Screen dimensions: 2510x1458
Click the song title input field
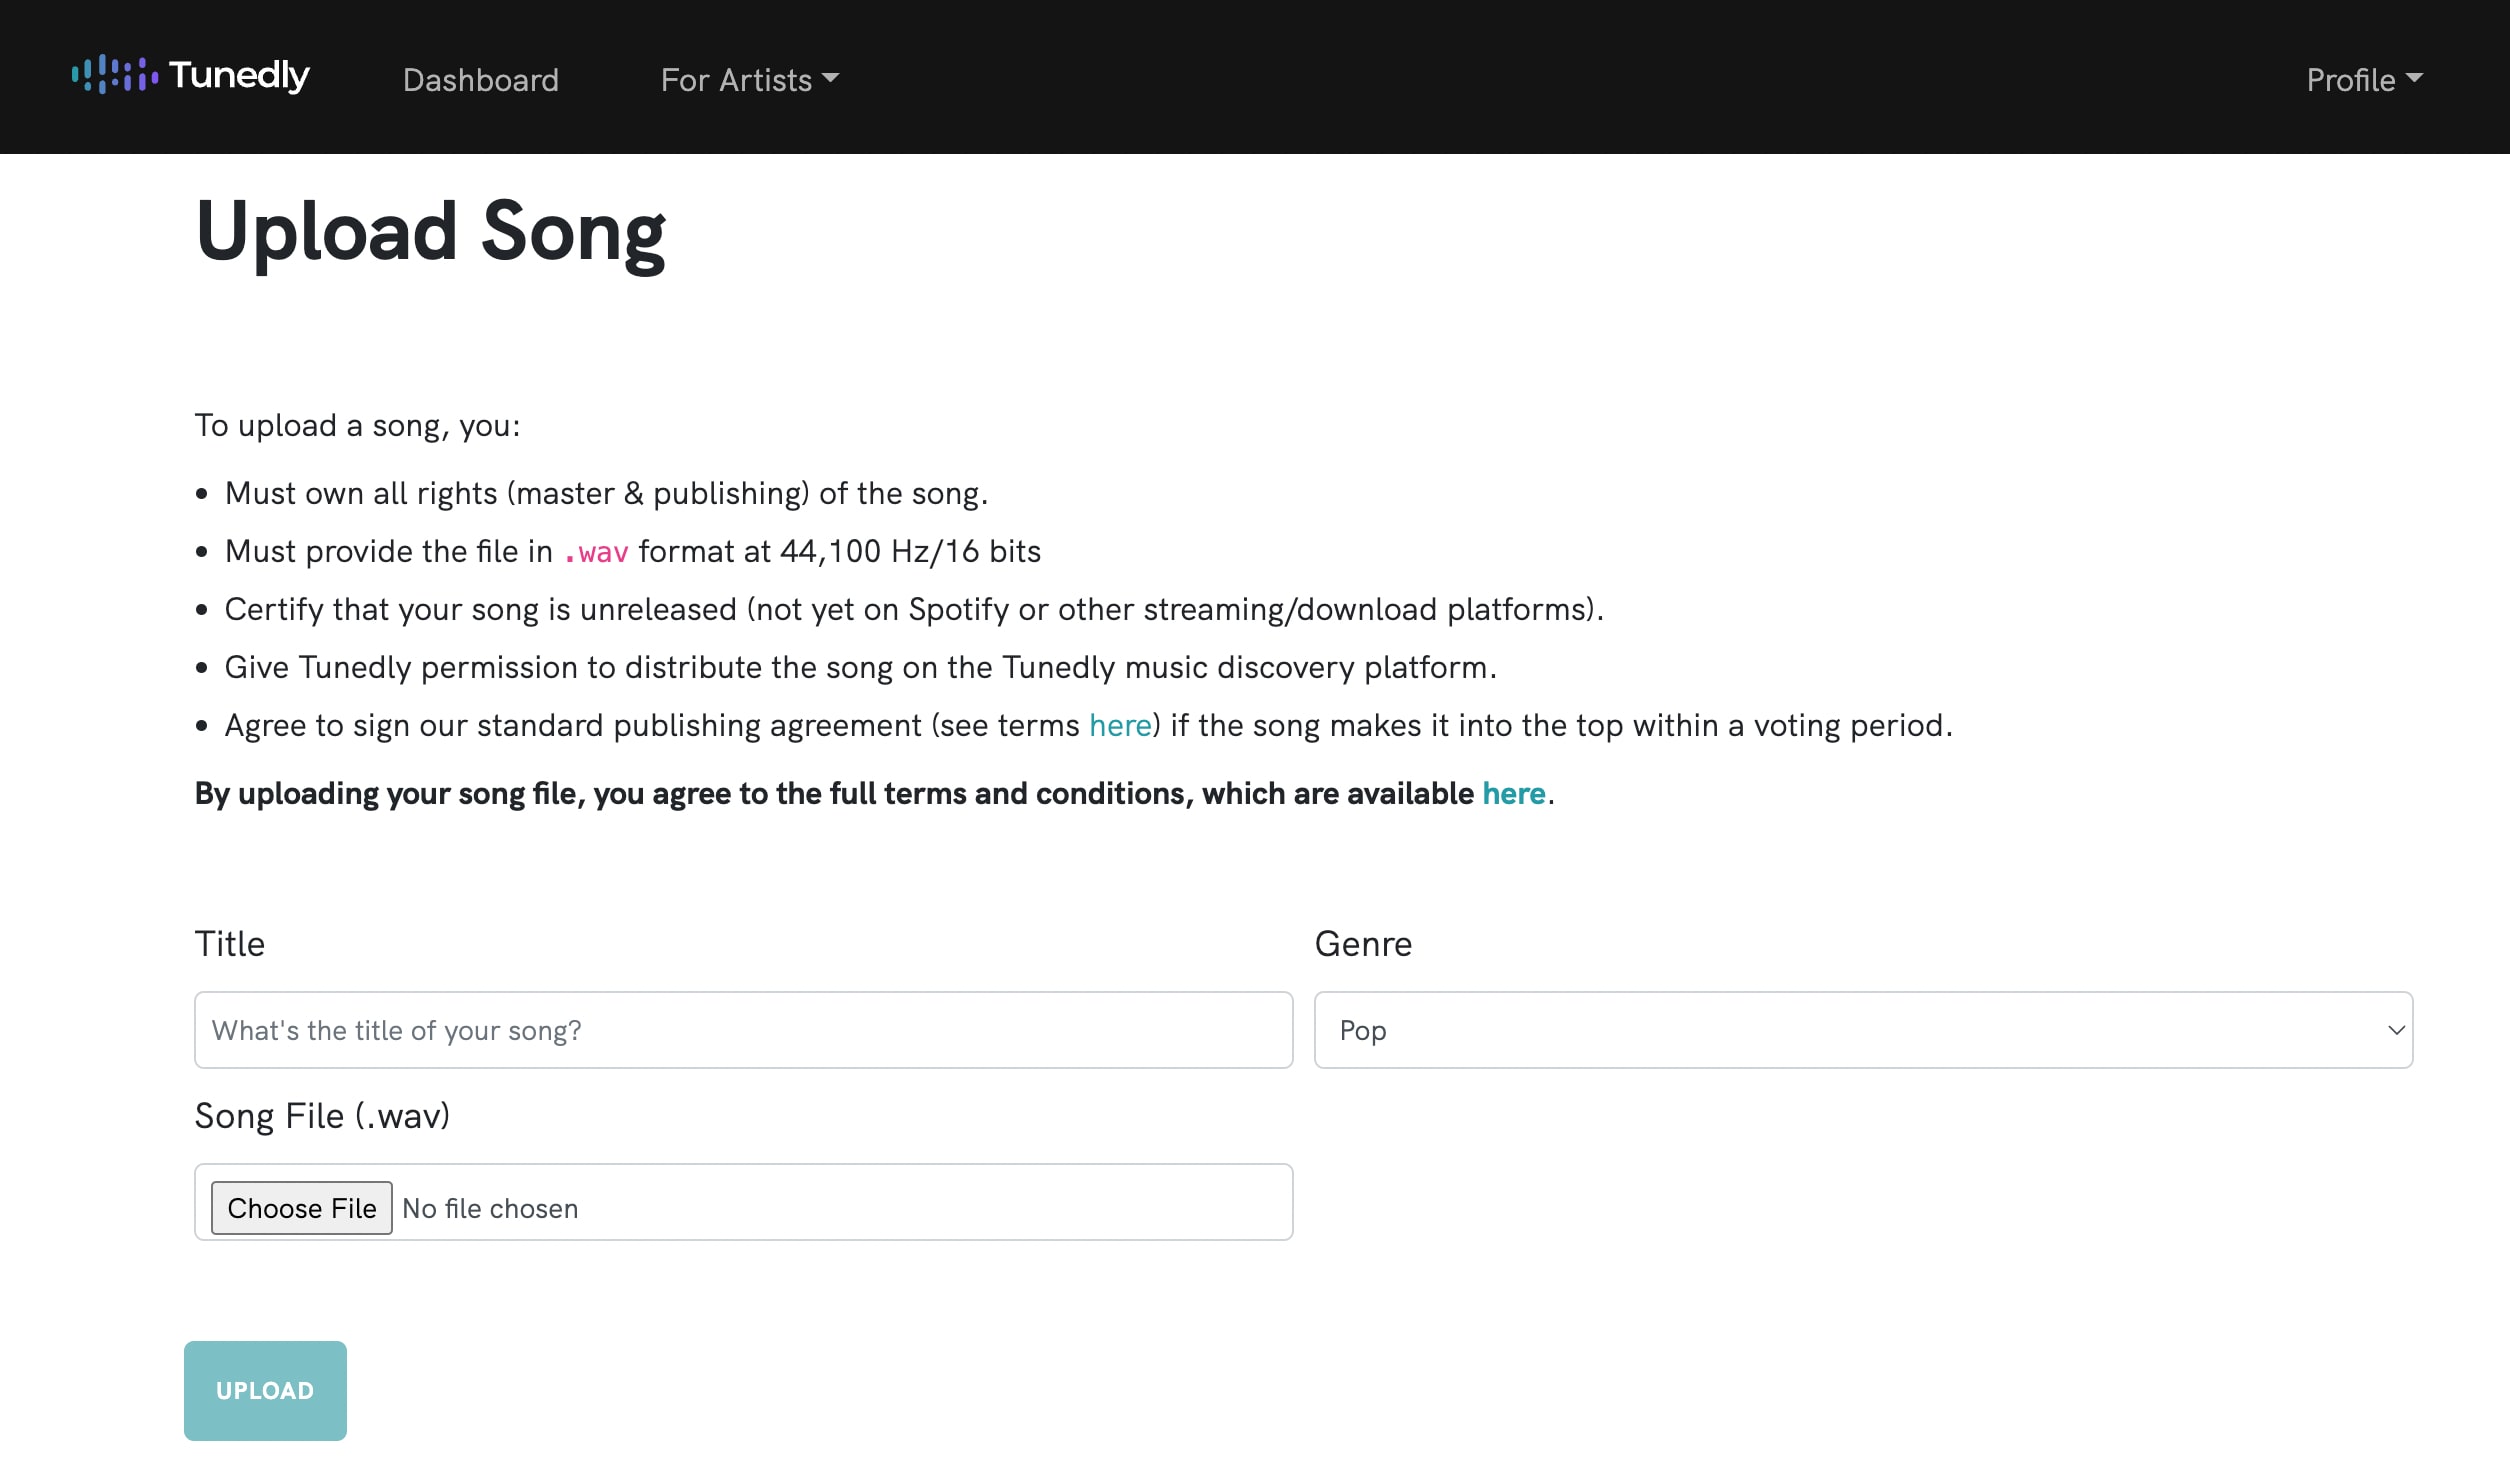[x=743, y=1029]
